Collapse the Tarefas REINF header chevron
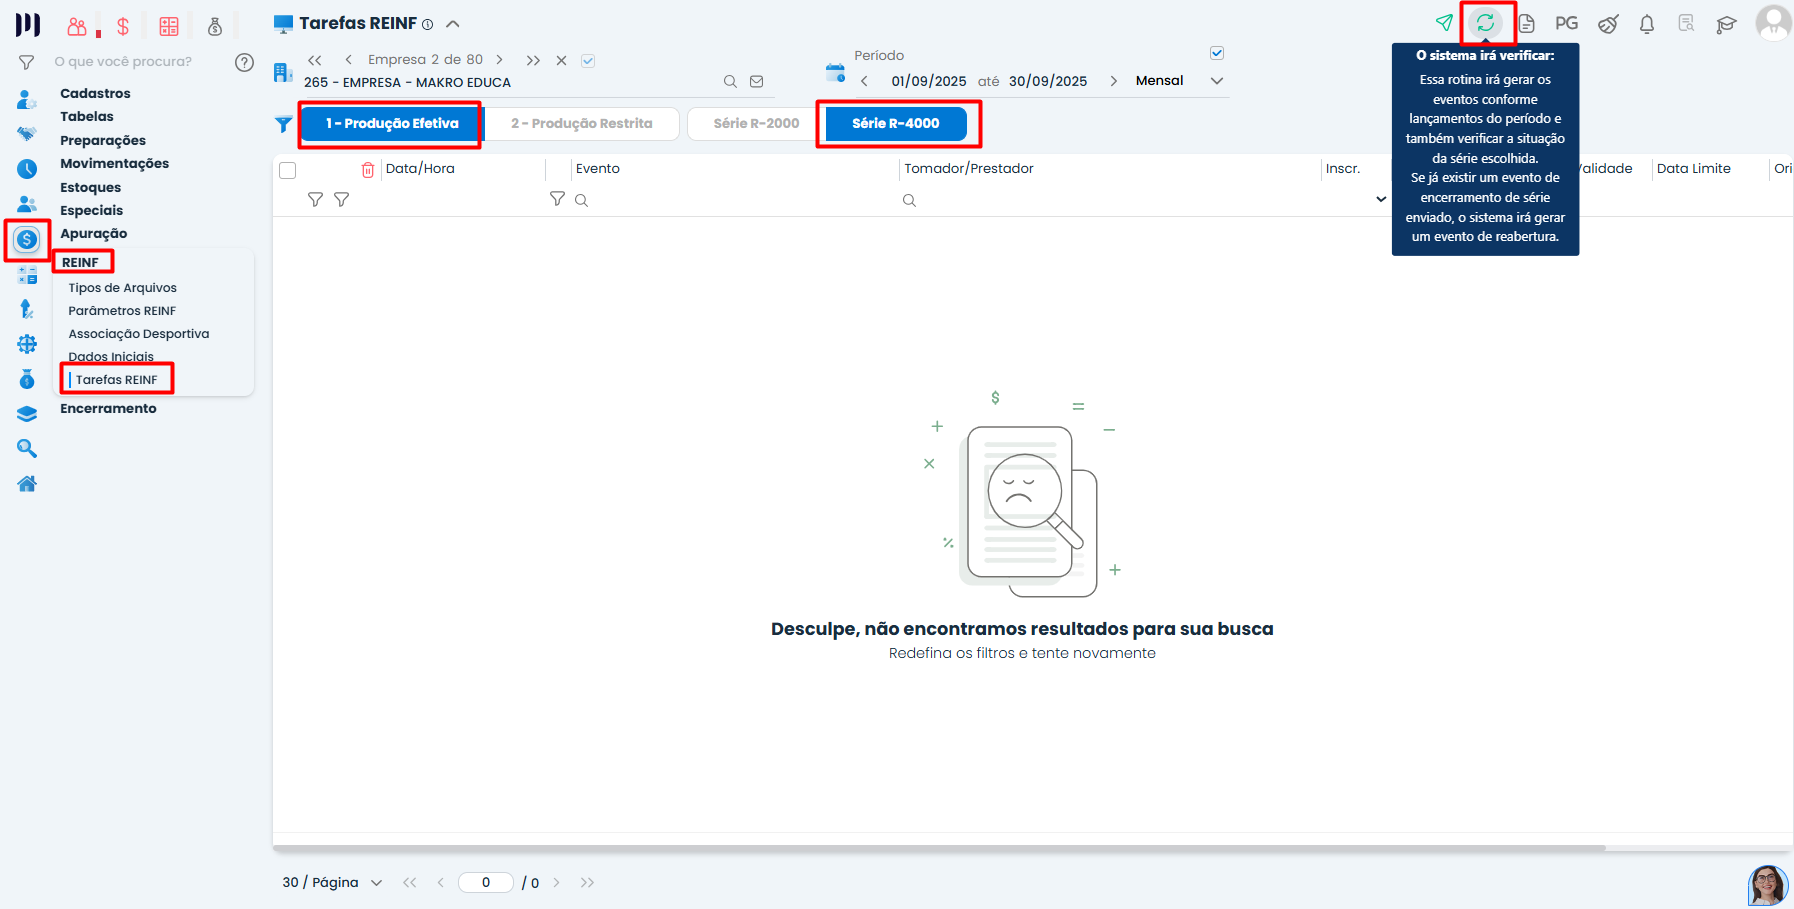The height and width of the screenshot is (909, 1794). (x=453, y=24)
